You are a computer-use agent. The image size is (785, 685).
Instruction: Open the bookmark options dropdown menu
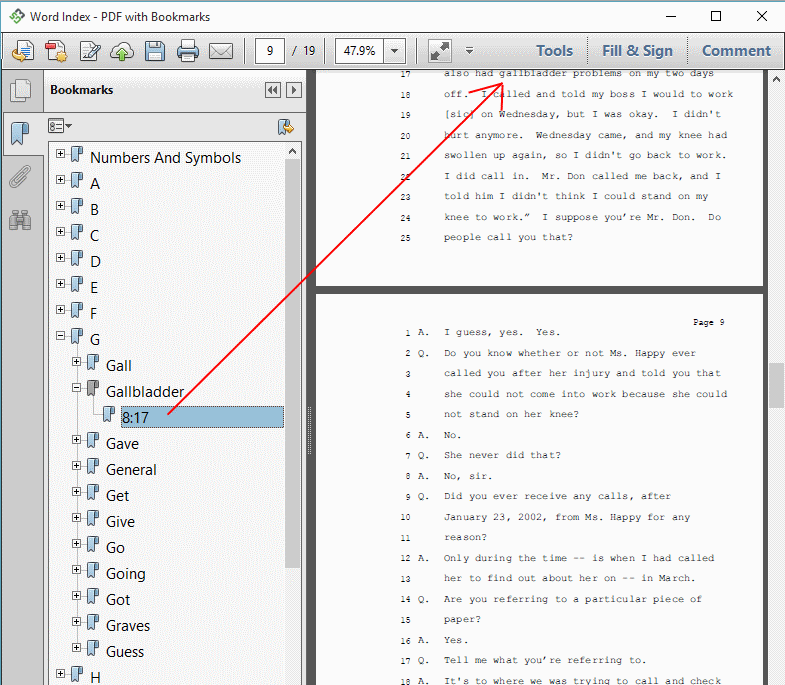pyautogui.click(x=60, y=127)
